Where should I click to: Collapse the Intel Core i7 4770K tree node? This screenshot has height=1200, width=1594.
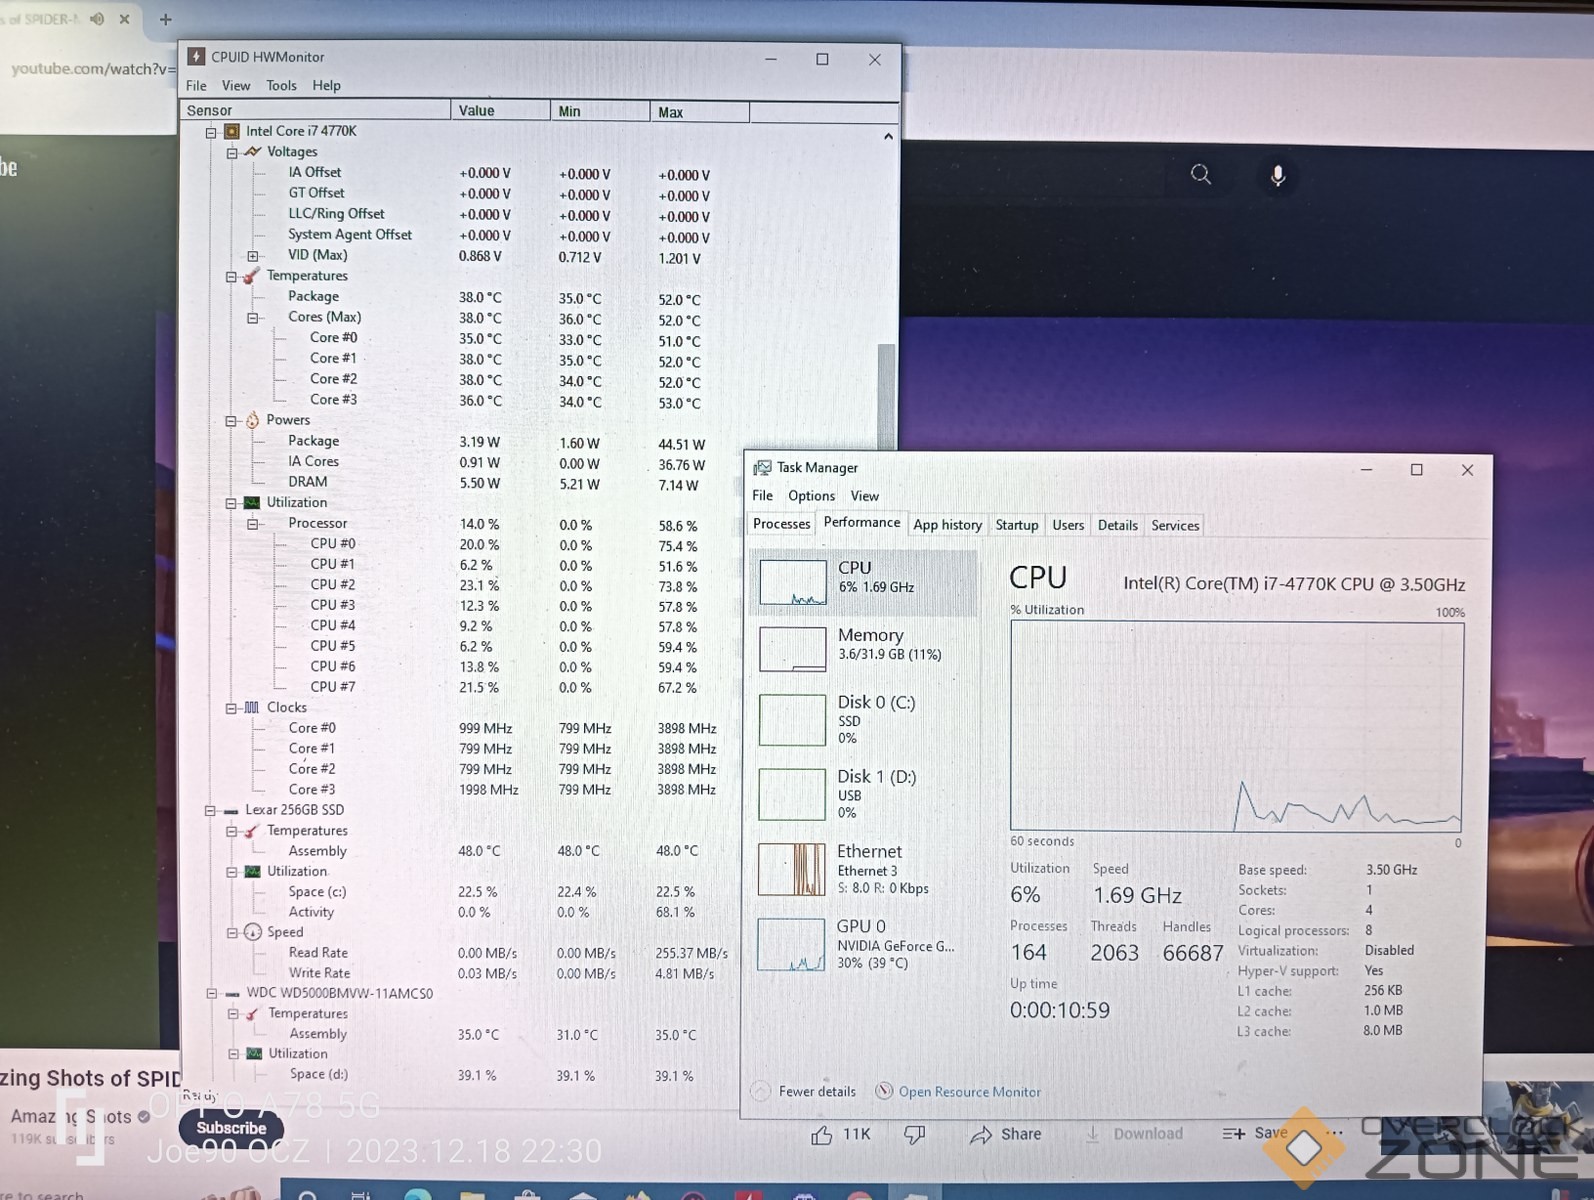pyautogui.click(x=211, y=132)
